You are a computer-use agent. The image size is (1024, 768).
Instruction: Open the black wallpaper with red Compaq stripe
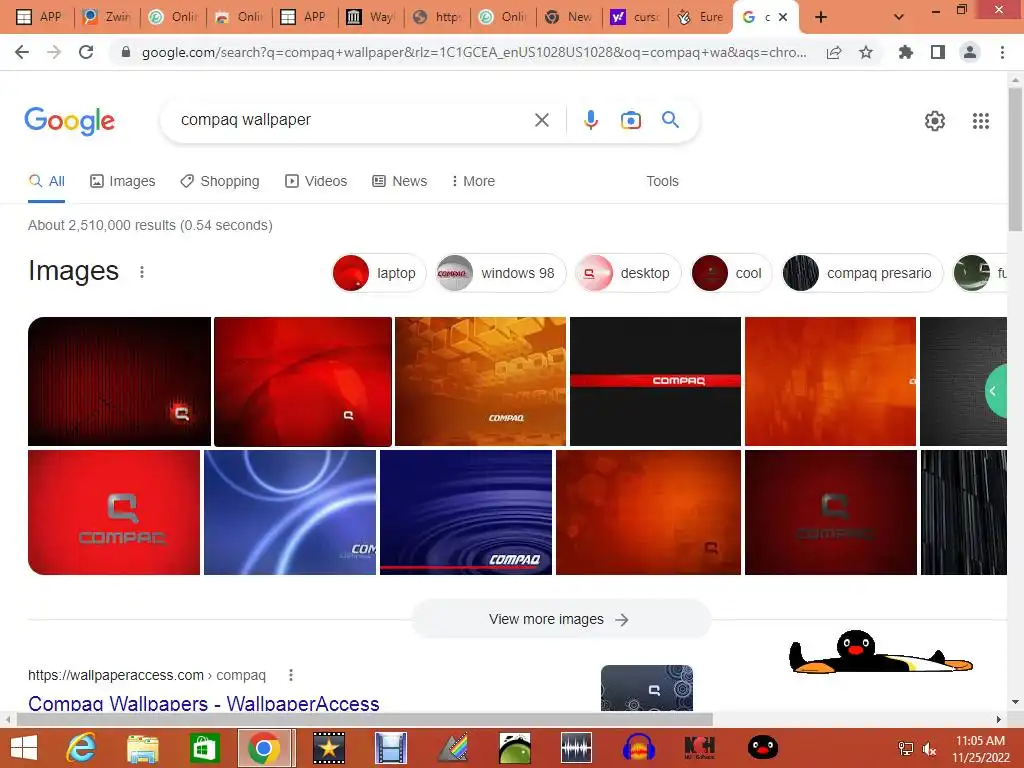(x=655, y=381)
